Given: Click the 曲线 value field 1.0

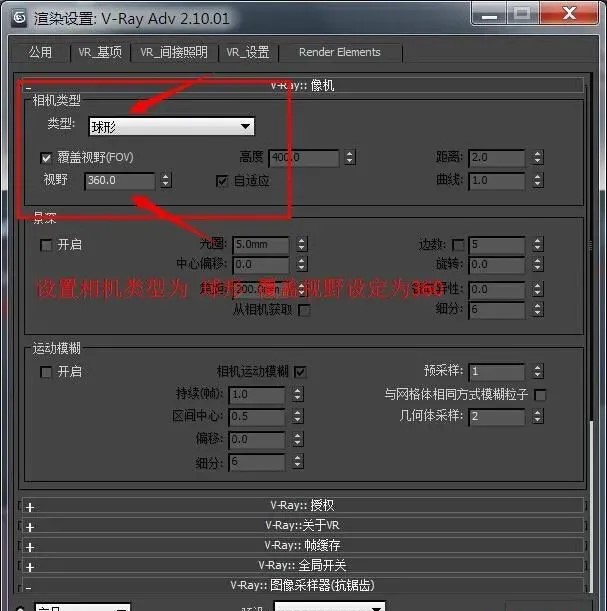Looking at the screenshot, I should click(x=497, y=181).
